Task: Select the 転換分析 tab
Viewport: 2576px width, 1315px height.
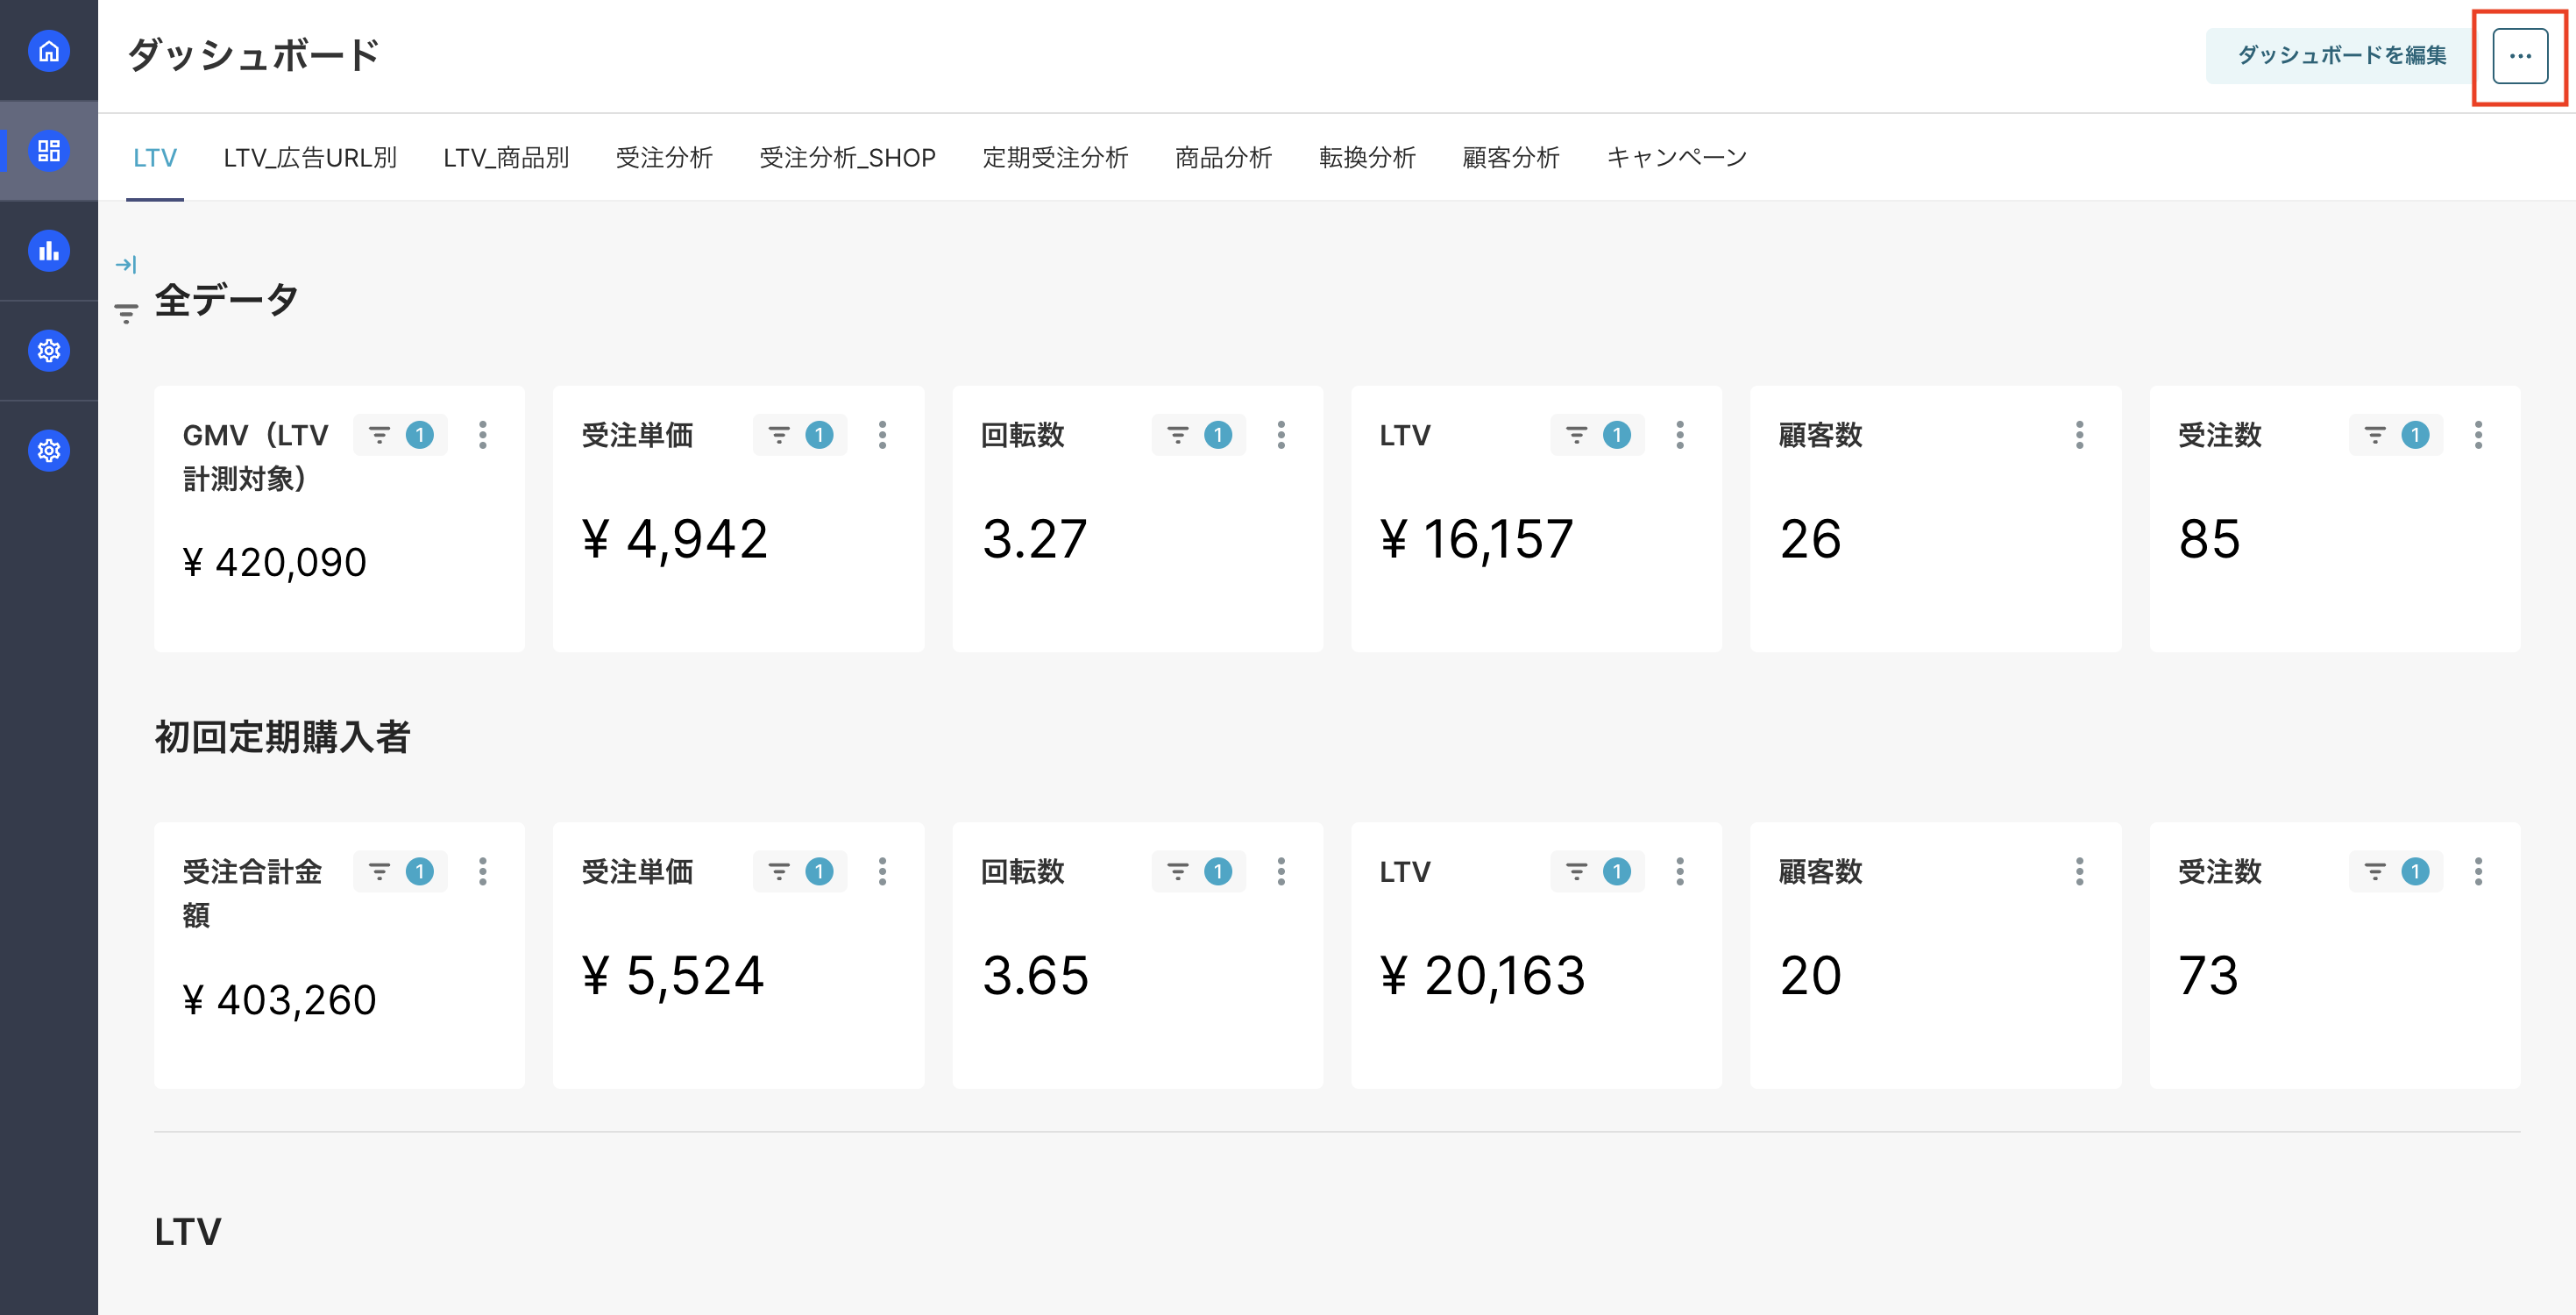Action: click(x=1367, y=158)
